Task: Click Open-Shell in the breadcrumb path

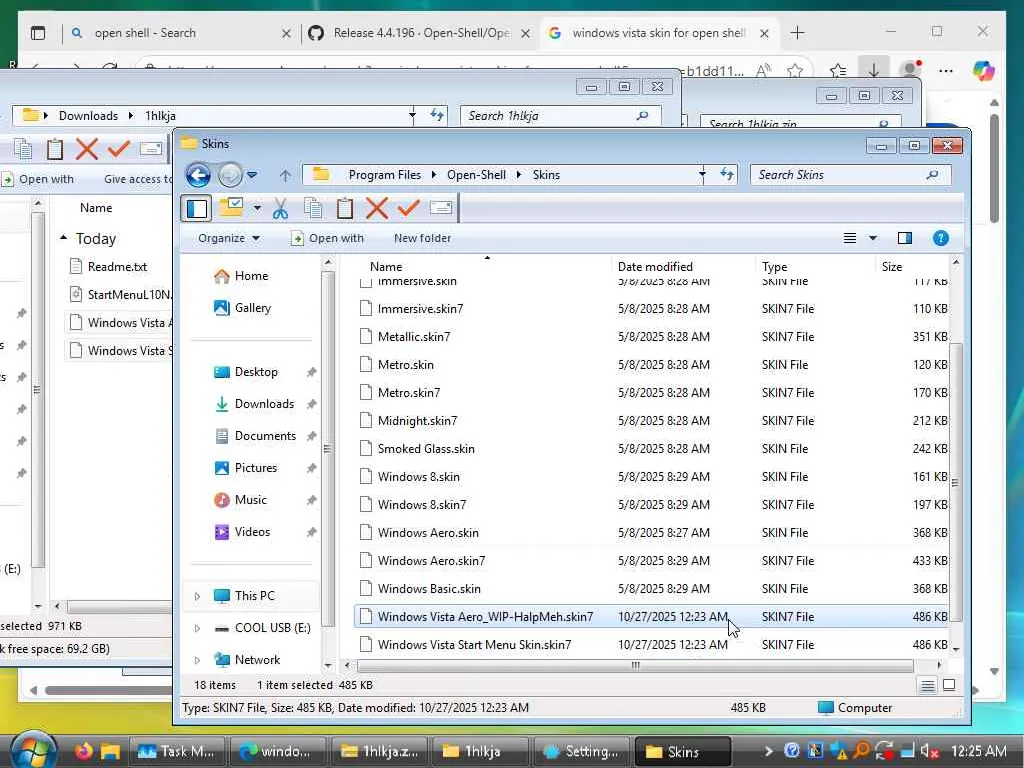Action: coord(476,175)
